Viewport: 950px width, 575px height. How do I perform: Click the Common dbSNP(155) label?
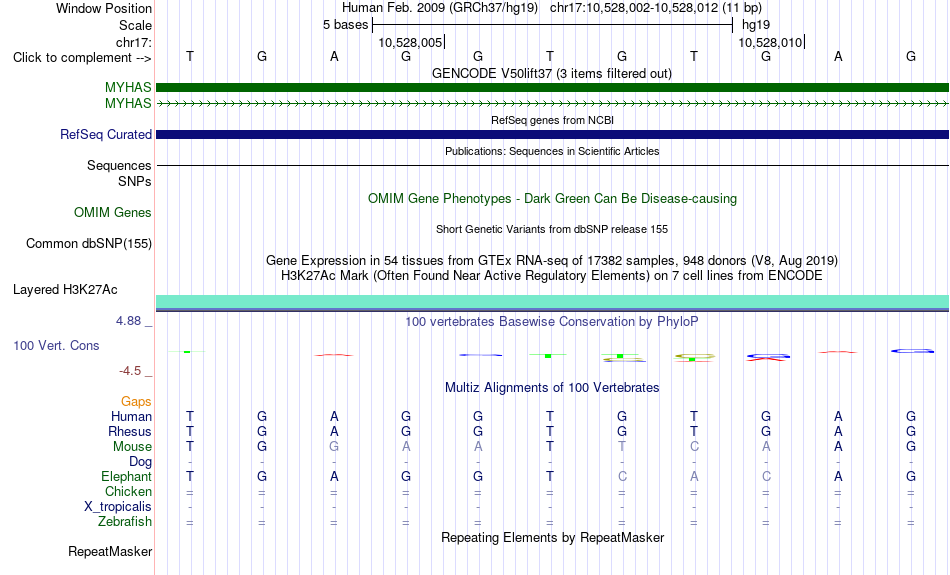click(x=89, y=244)
